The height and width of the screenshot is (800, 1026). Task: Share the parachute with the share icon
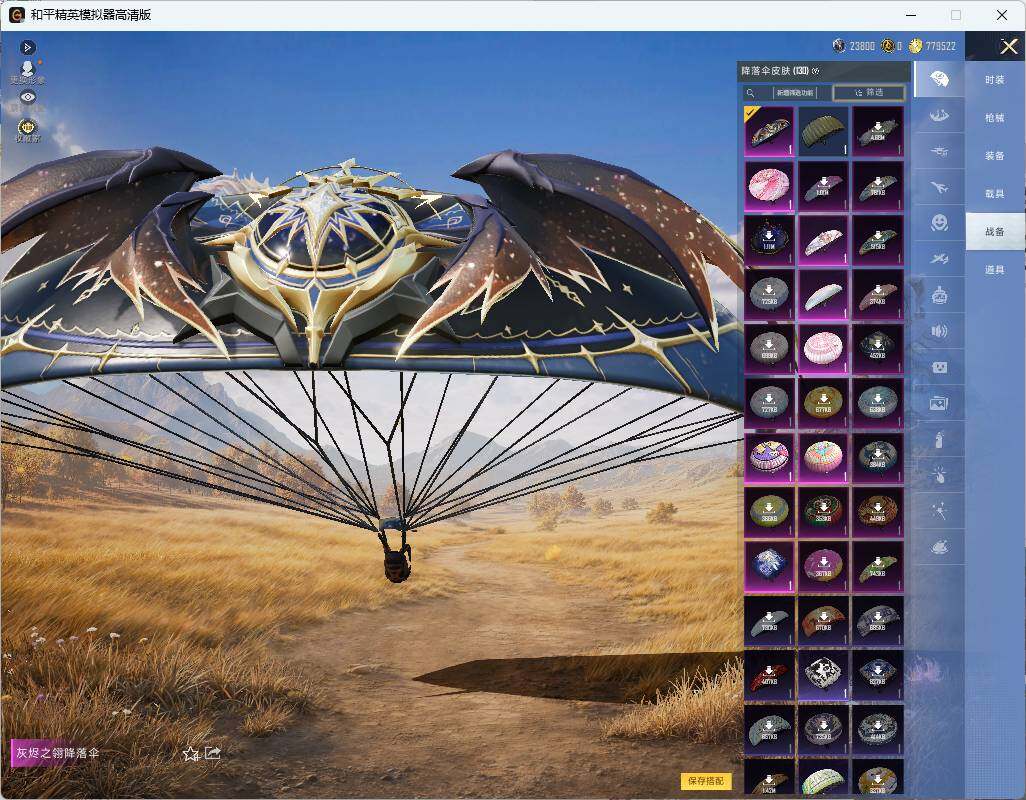[213, 754]
